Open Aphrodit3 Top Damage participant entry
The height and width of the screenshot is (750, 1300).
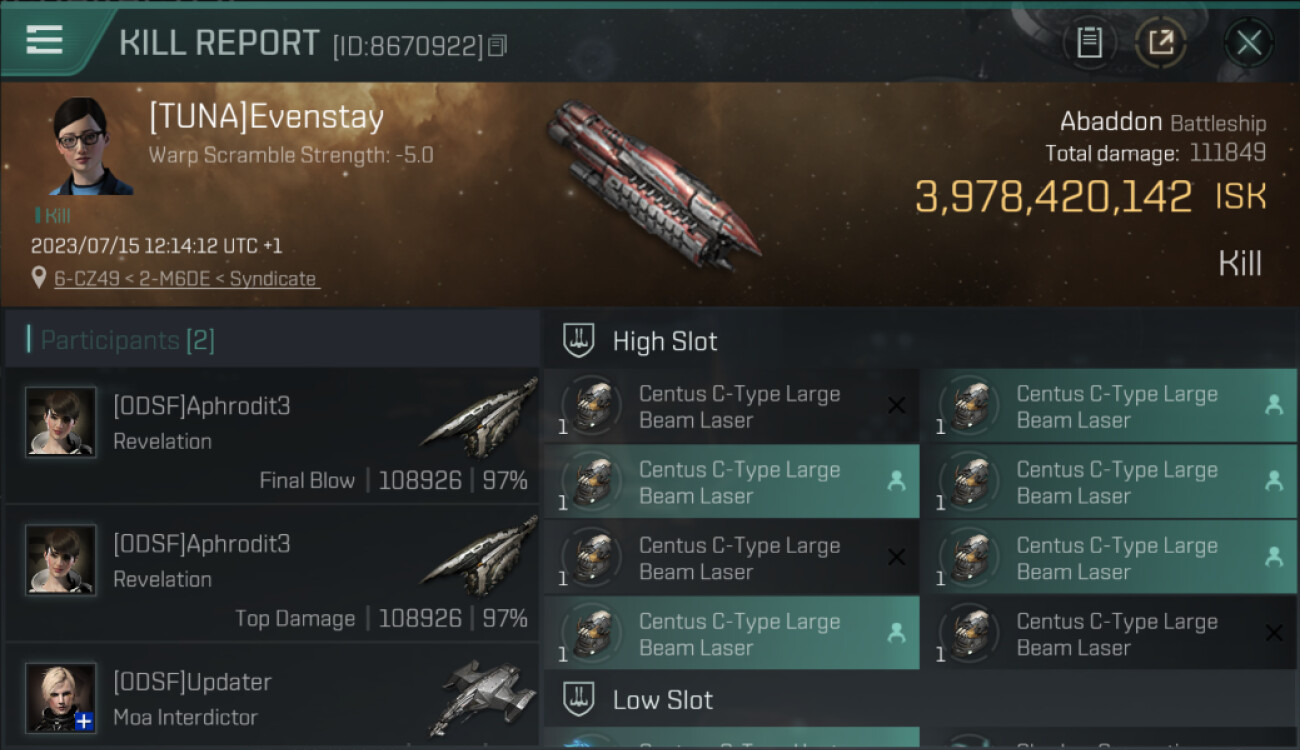(270, 573)
